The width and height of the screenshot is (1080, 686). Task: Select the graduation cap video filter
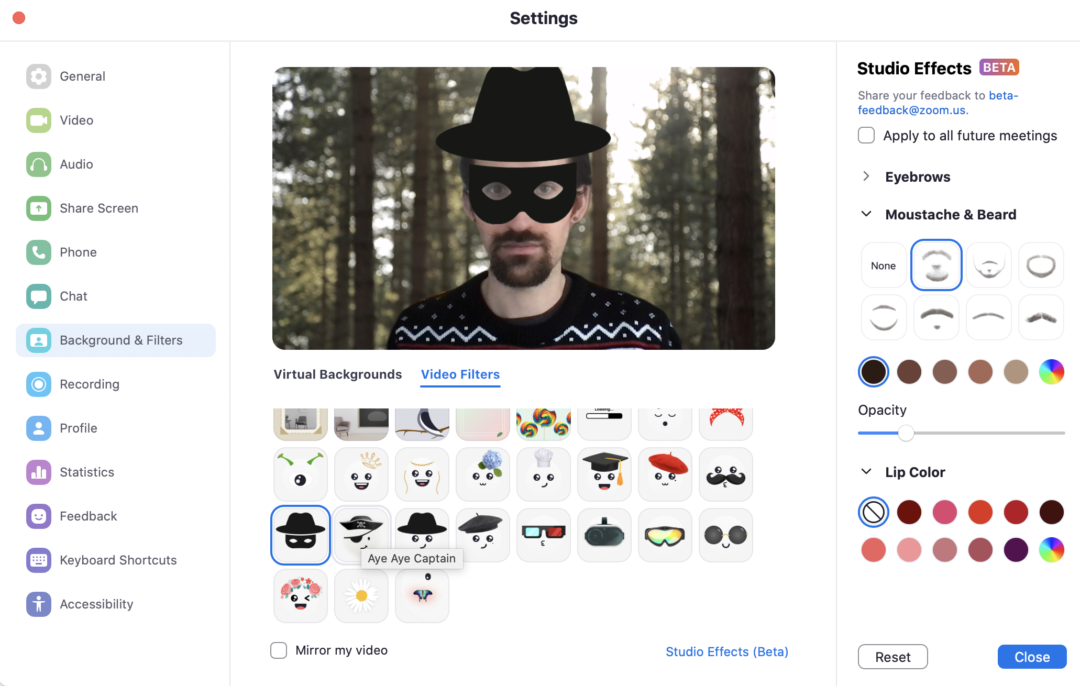605,474
